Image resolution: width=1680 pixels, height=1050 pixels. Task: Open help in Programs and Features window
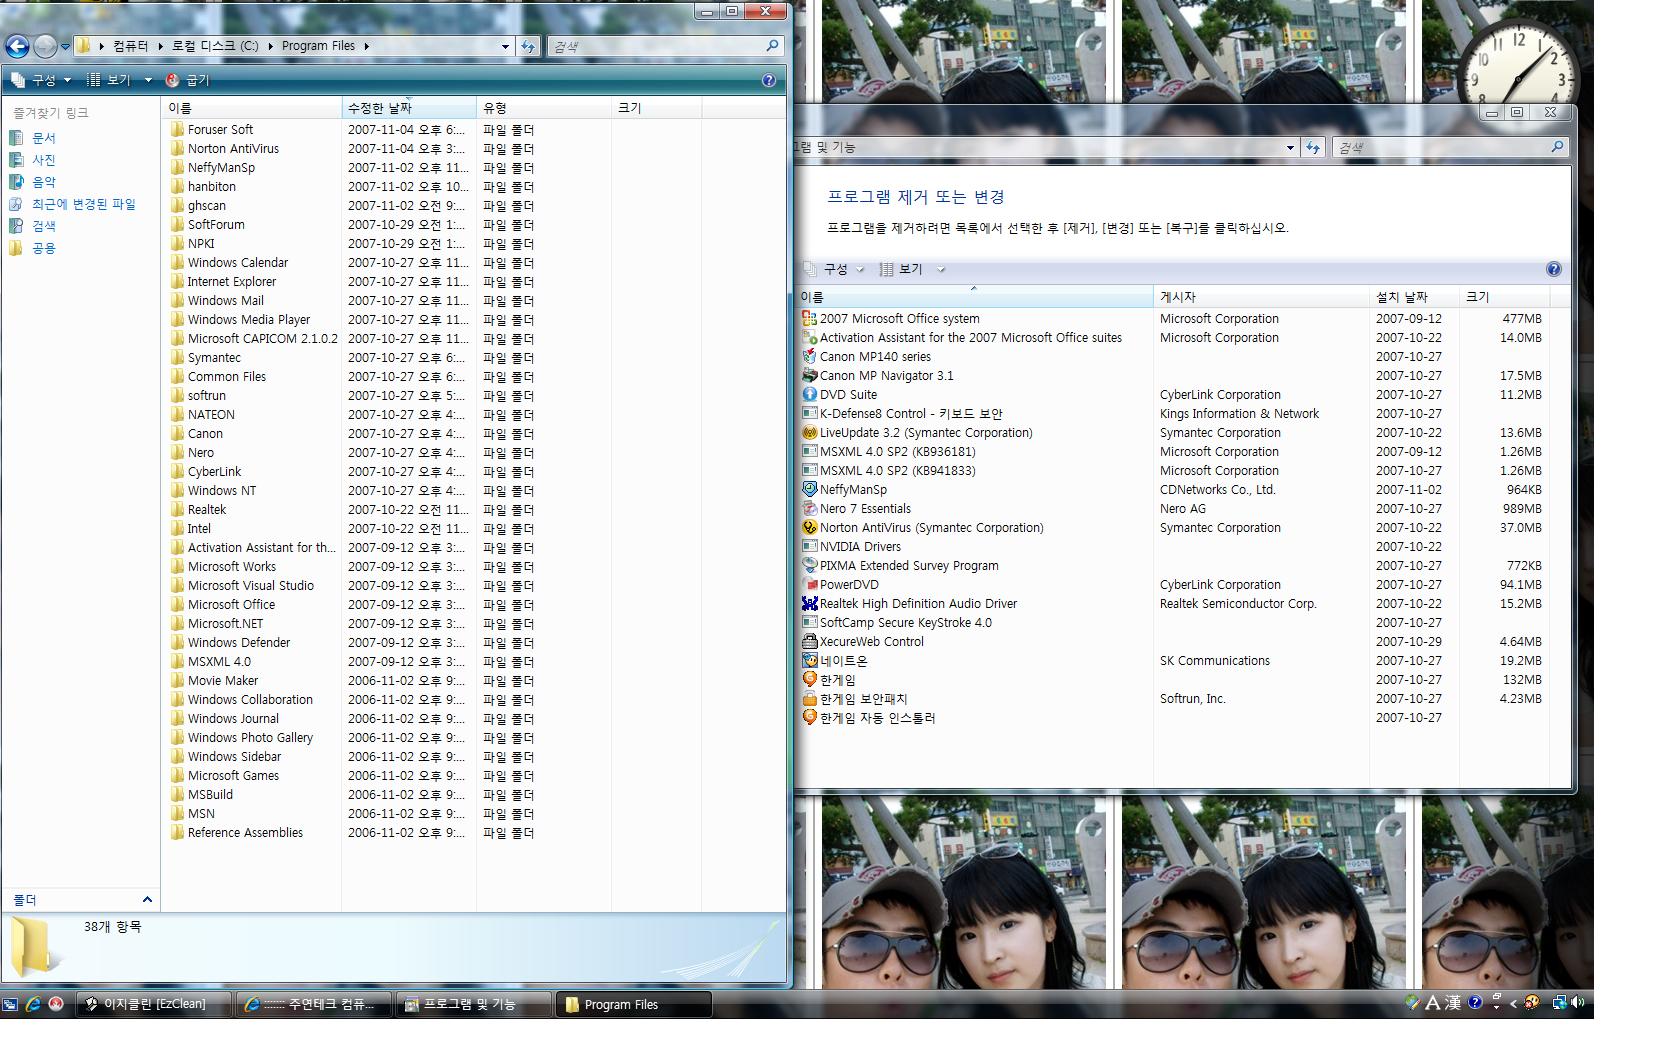pyautogui.click(x=1553, y=269)
